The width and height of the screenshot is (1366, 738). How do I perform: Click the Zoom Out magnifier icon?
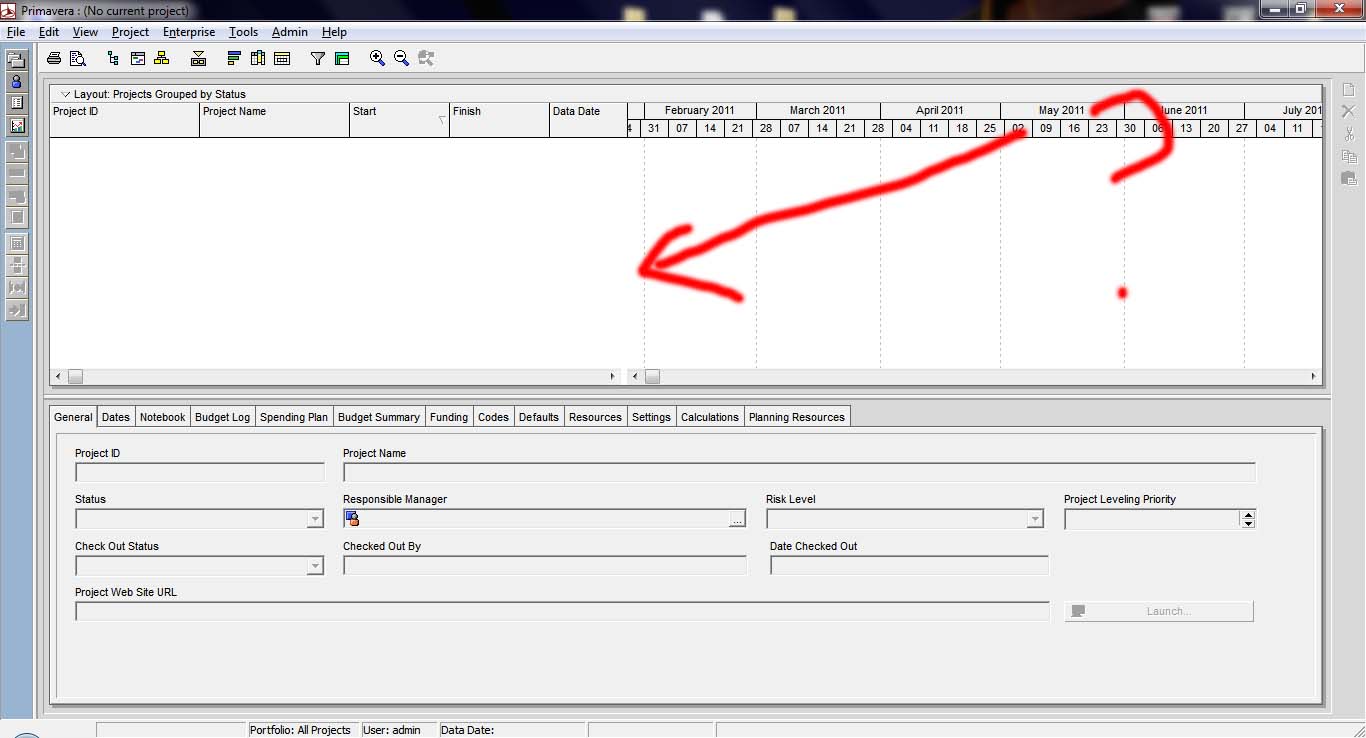(401, 59)
